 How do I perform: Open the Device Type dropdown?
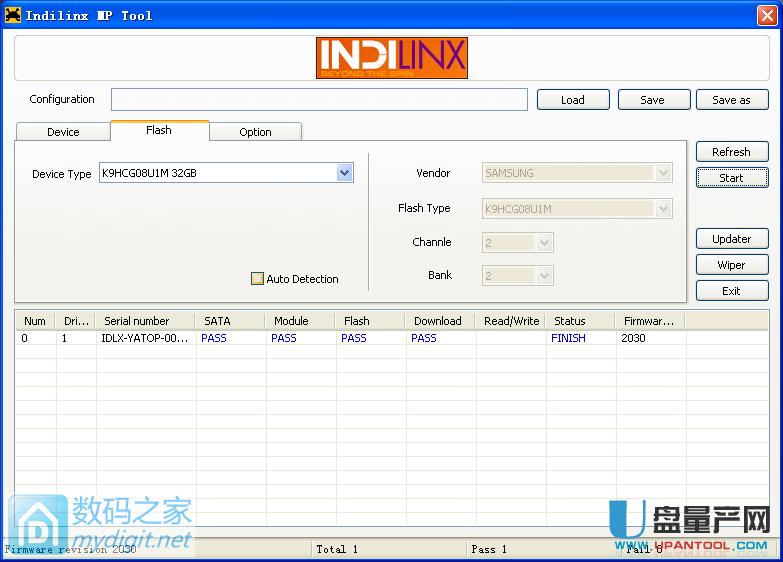[344, 173]
